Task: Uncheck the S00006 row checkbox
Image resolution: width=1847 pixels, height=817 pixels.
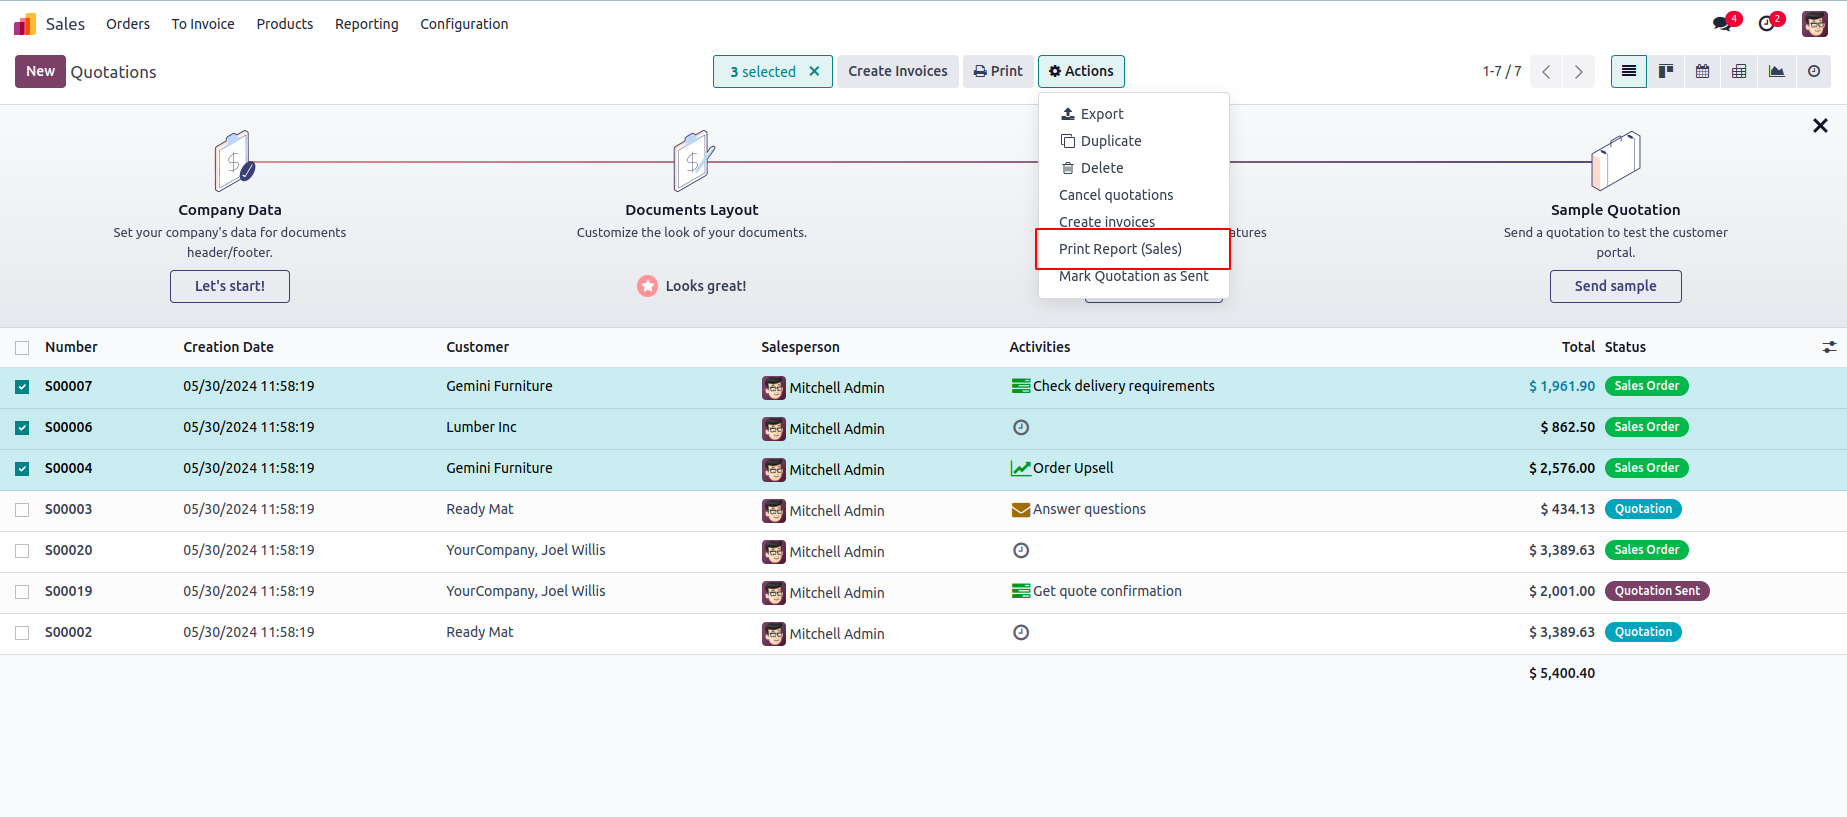Action: (22, 428)
